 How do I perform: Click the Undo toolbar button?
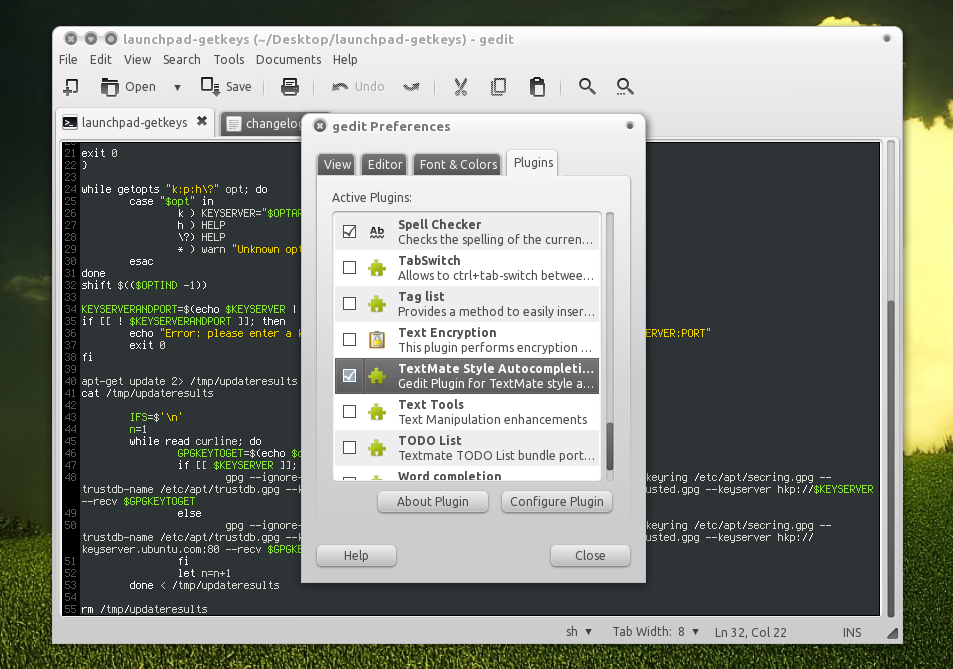click(x=358, y=87)
